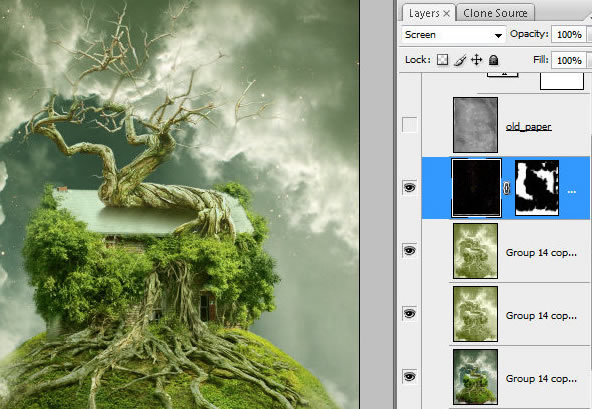
Task: Show the hidden old_paper layer
Action: click(x=410, y=125)
